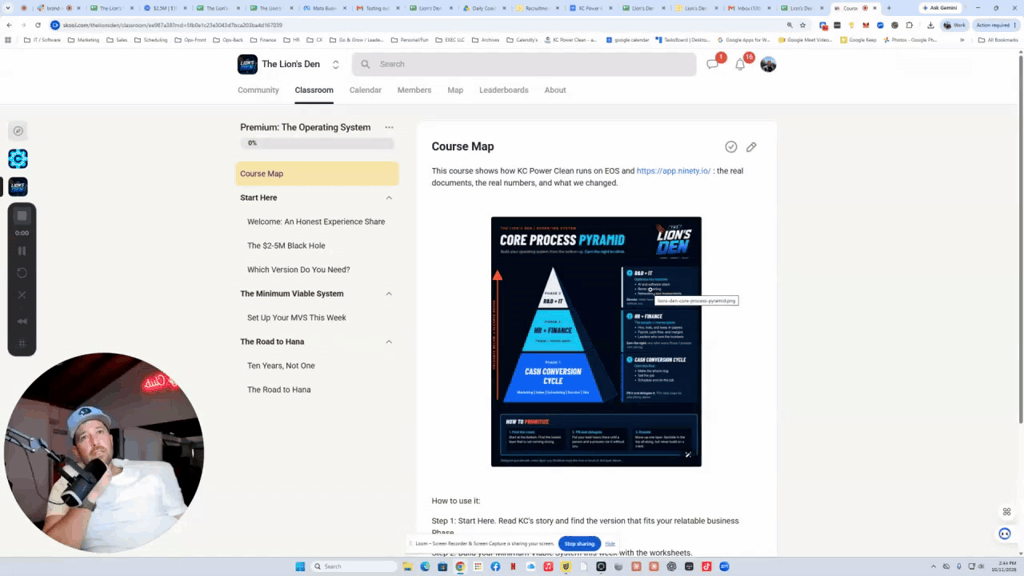
Task: Follow the app.ninety.io link
Action: (673, 171)
